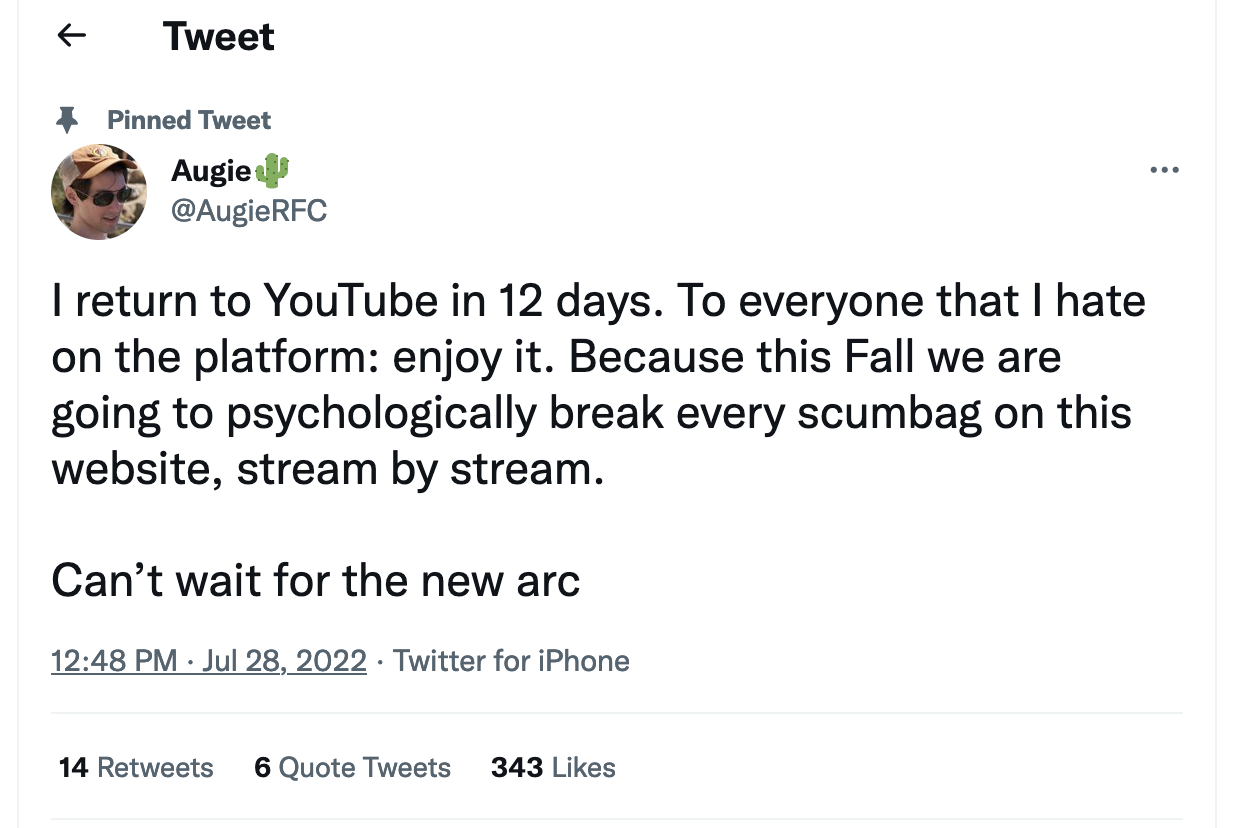Click the Twitter for iPhone source label
This screenshot has width=1240, height=828.
[511, 661]
